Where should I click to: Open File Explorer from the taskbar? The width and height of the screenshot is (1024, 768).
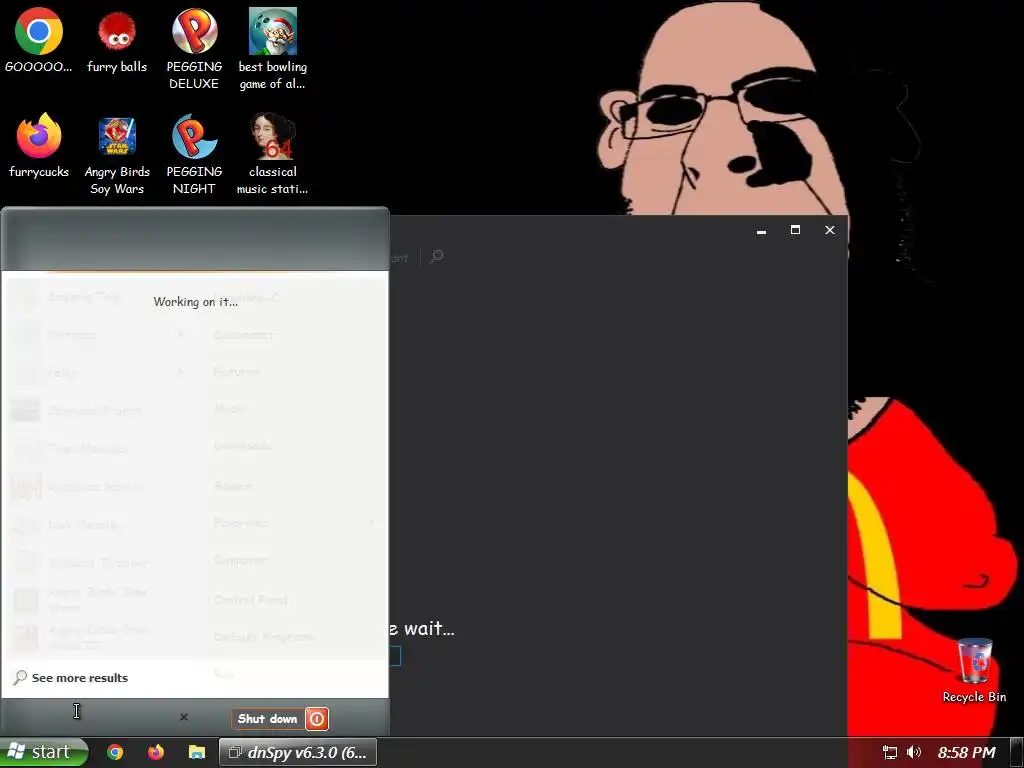[197, 752]
